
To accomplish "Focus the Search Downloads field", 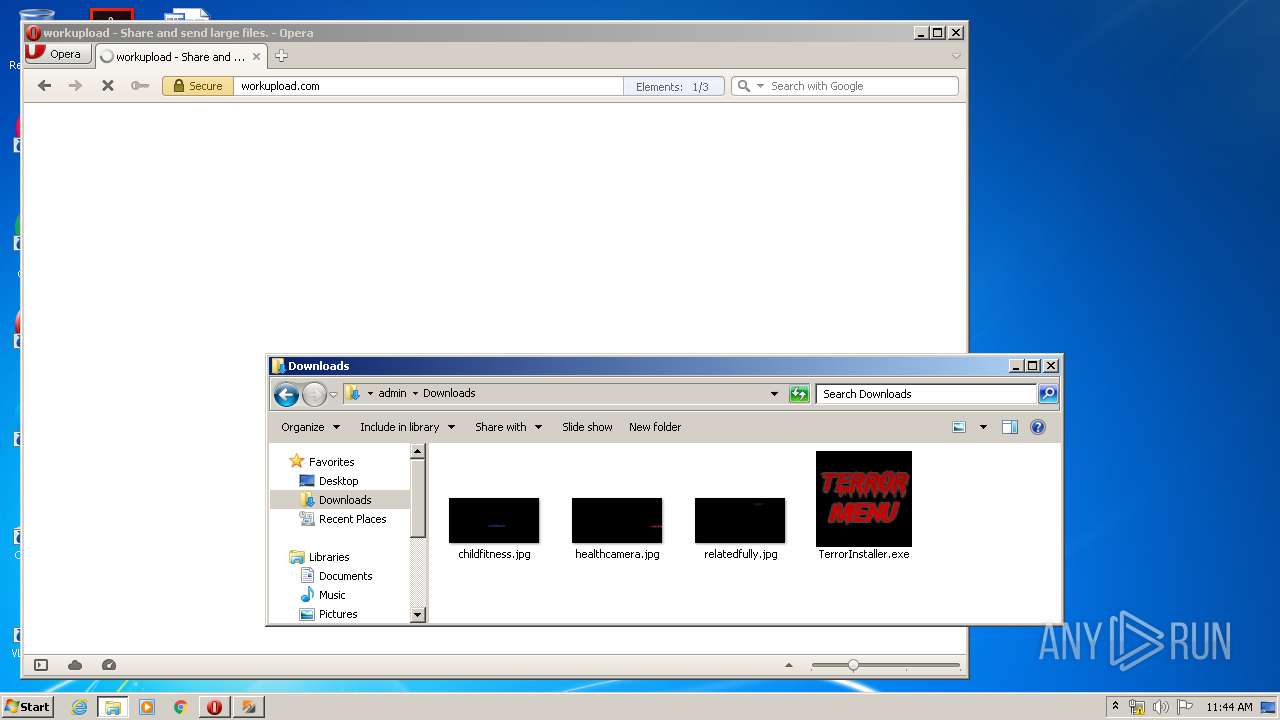I will coord(926,394).
